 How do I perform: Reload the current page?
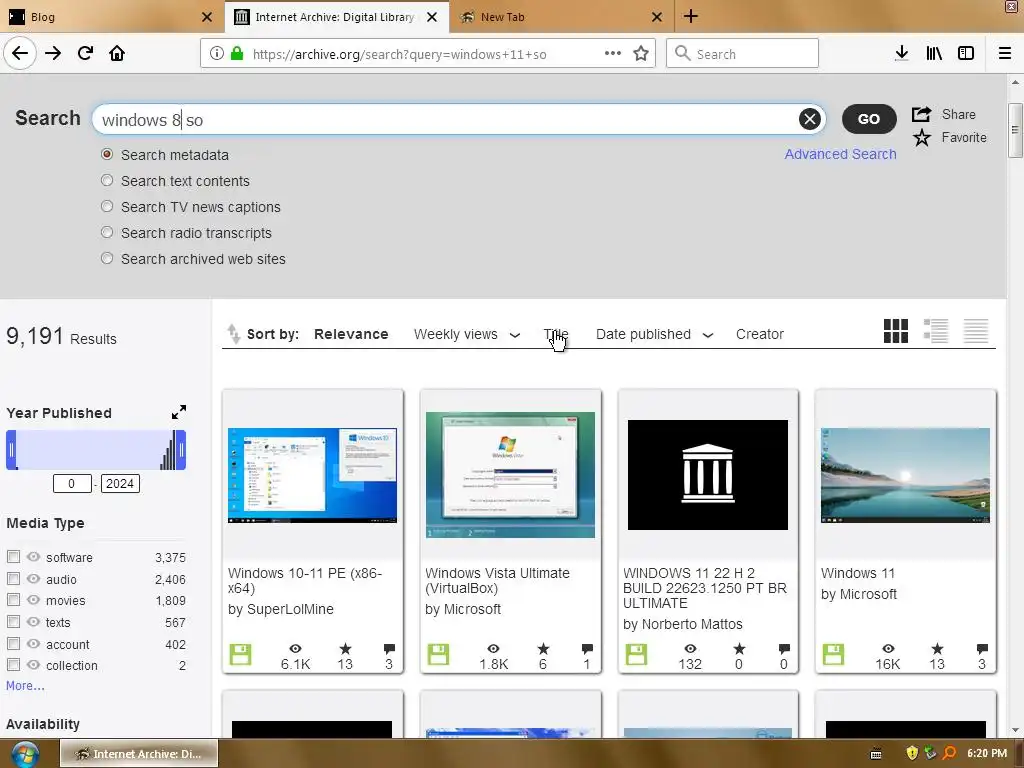tap(85, 54)
